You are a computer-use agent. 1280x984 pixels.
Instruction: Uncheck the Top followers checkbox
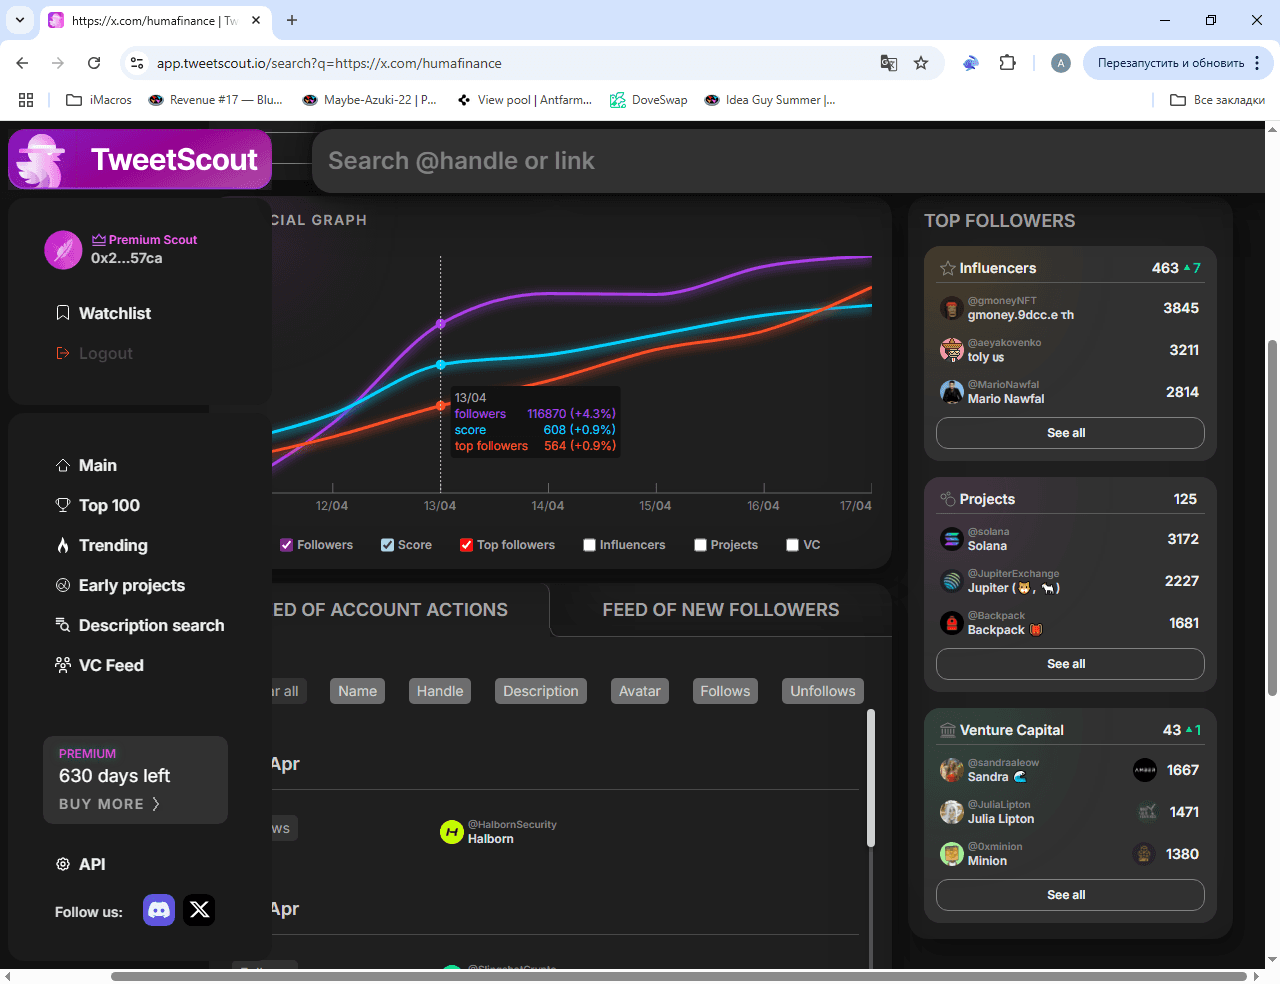(x=466, y=545)
